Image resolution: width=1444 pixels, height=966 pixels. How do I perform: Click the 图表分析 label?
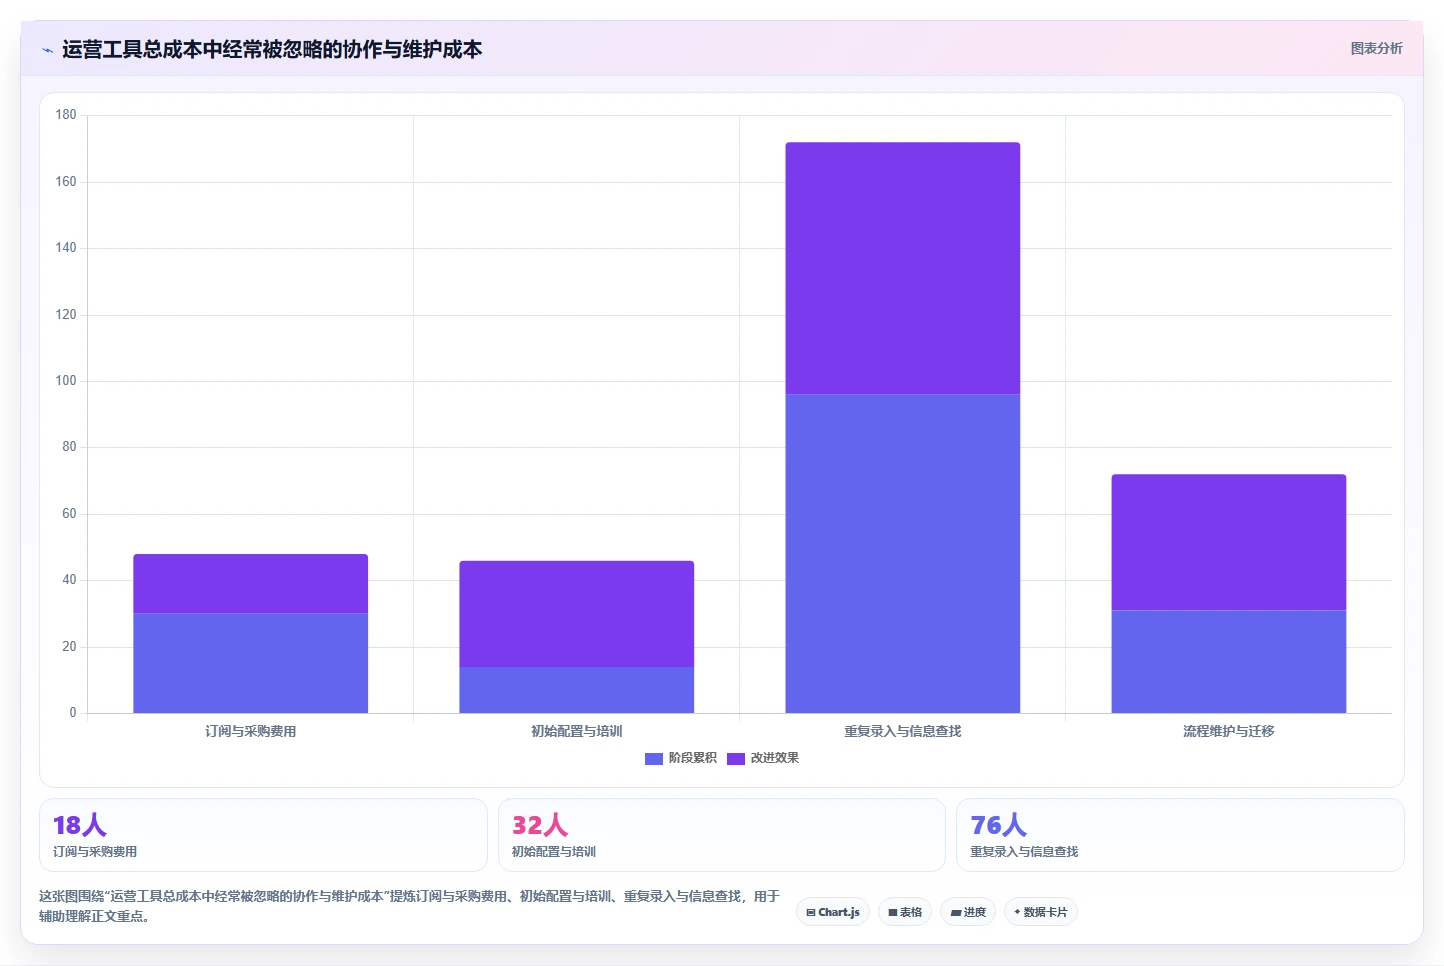1376,48
